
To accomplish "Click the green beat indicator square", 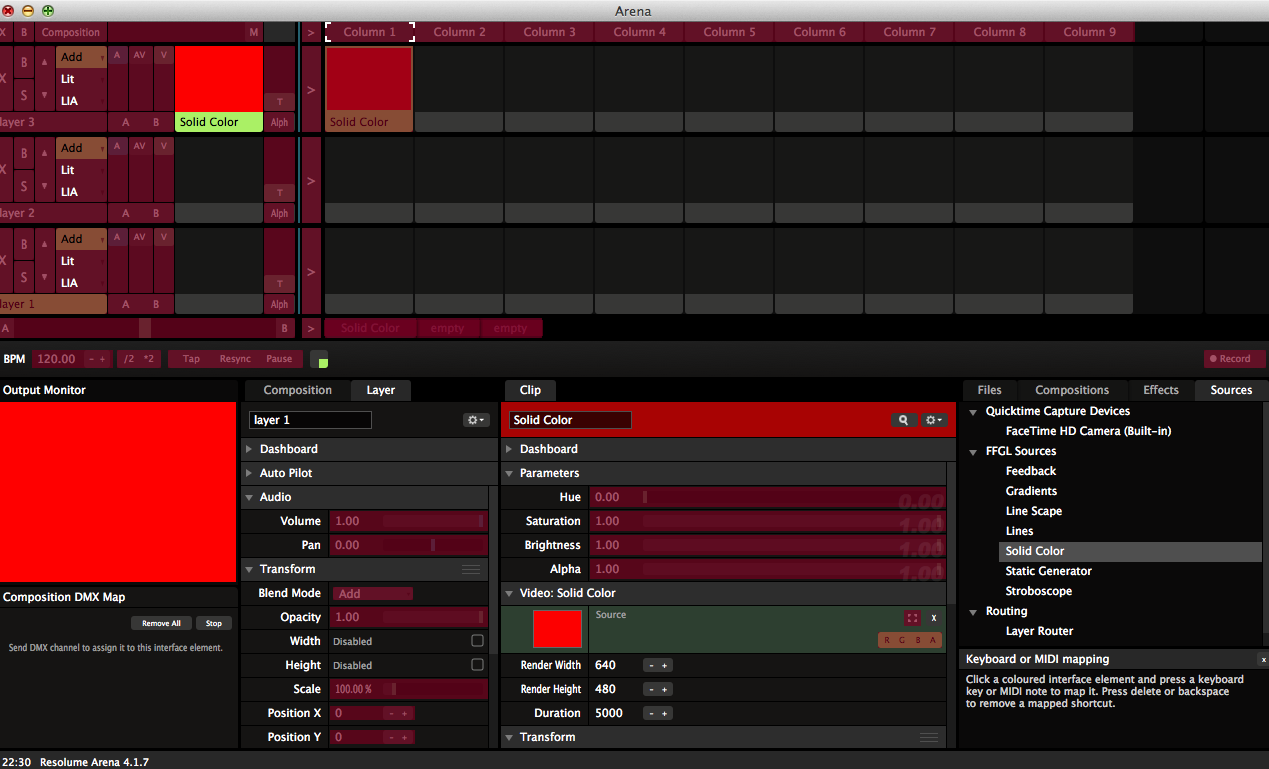I will (320, 360).
